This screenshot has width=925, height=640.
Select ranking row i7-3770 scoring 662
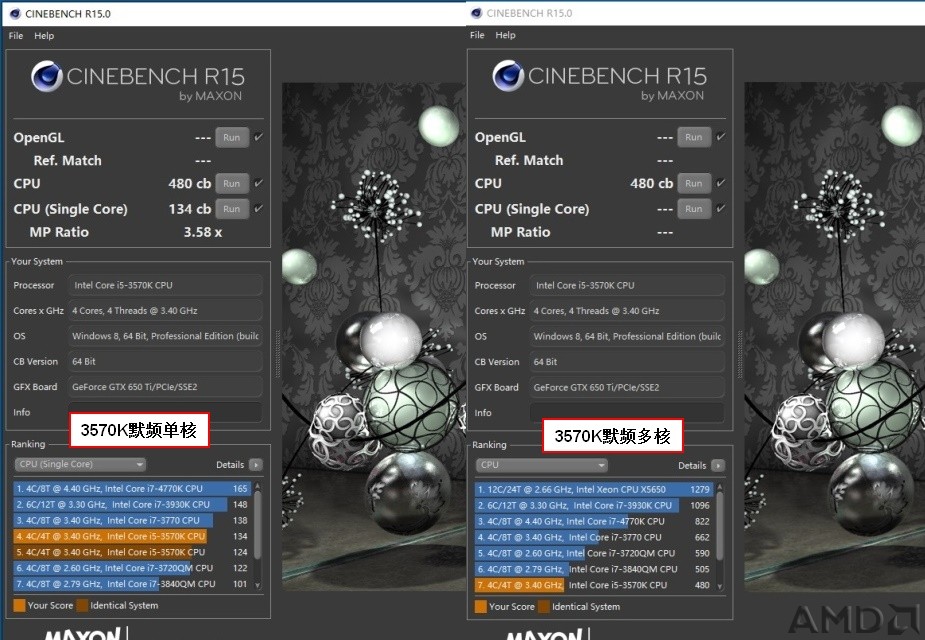(595, 537)
